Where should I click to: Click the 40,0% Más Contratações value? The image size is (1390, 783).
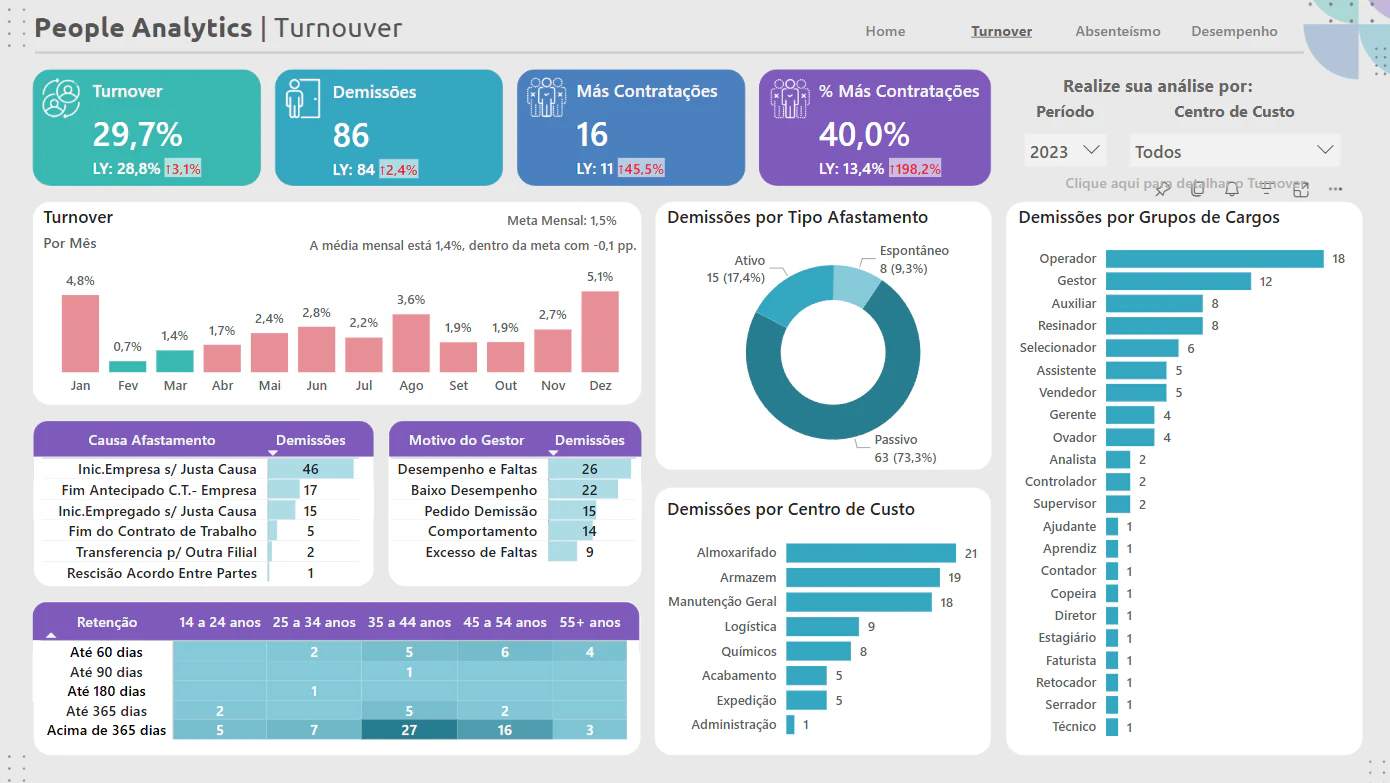click(864, 134)
